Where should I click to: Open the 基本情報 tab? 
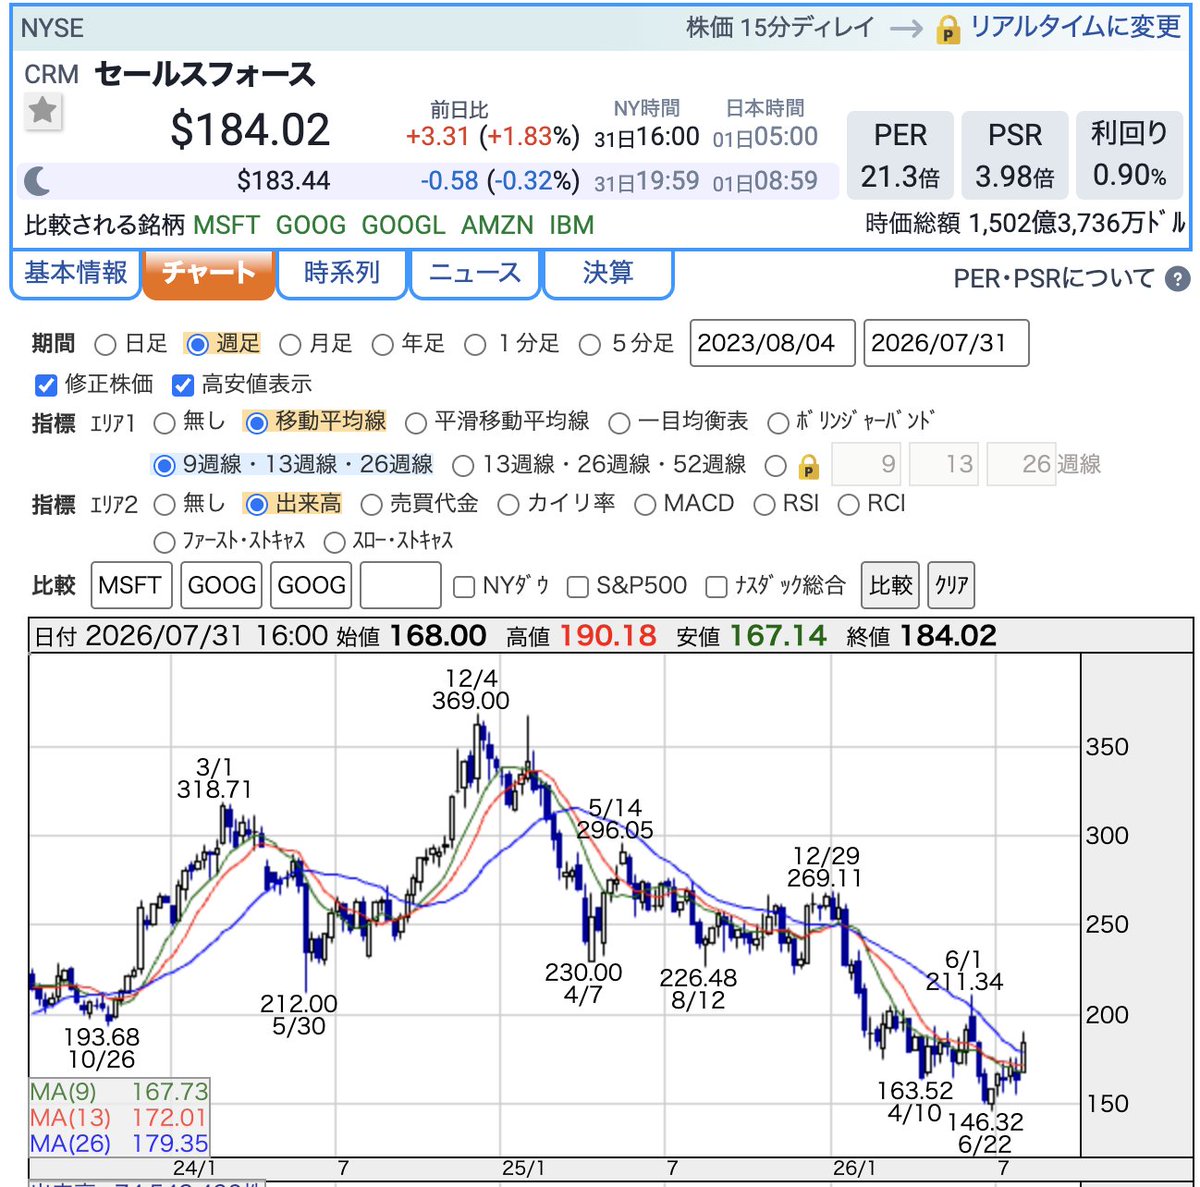point(76,273)
